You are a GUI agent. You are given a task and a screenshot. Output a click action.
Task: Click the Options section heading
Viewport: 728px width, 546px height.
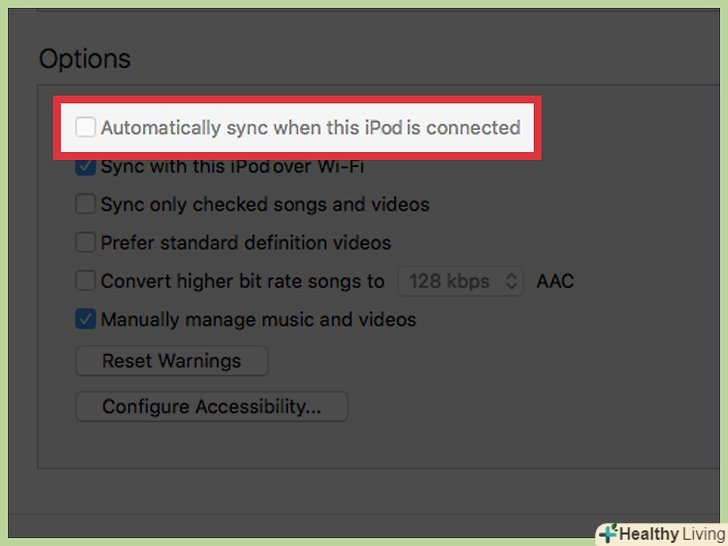[x=85, y=58]
